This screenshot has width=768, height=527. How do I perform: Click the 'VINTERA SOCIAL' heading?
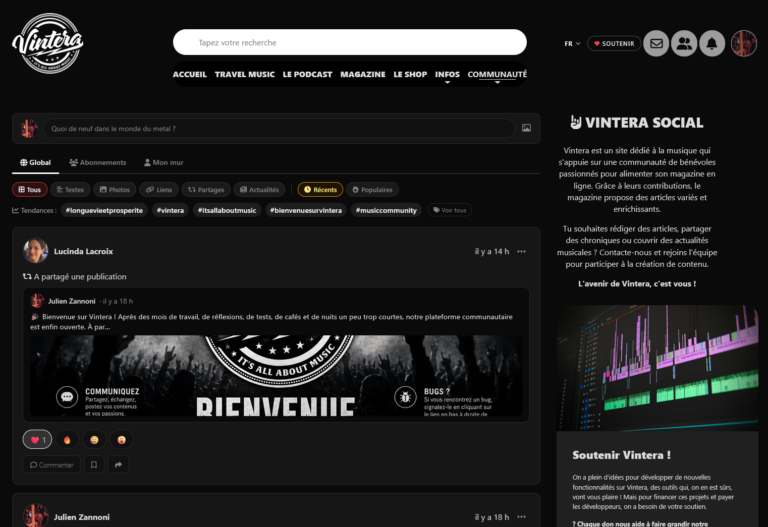(637, 122)
